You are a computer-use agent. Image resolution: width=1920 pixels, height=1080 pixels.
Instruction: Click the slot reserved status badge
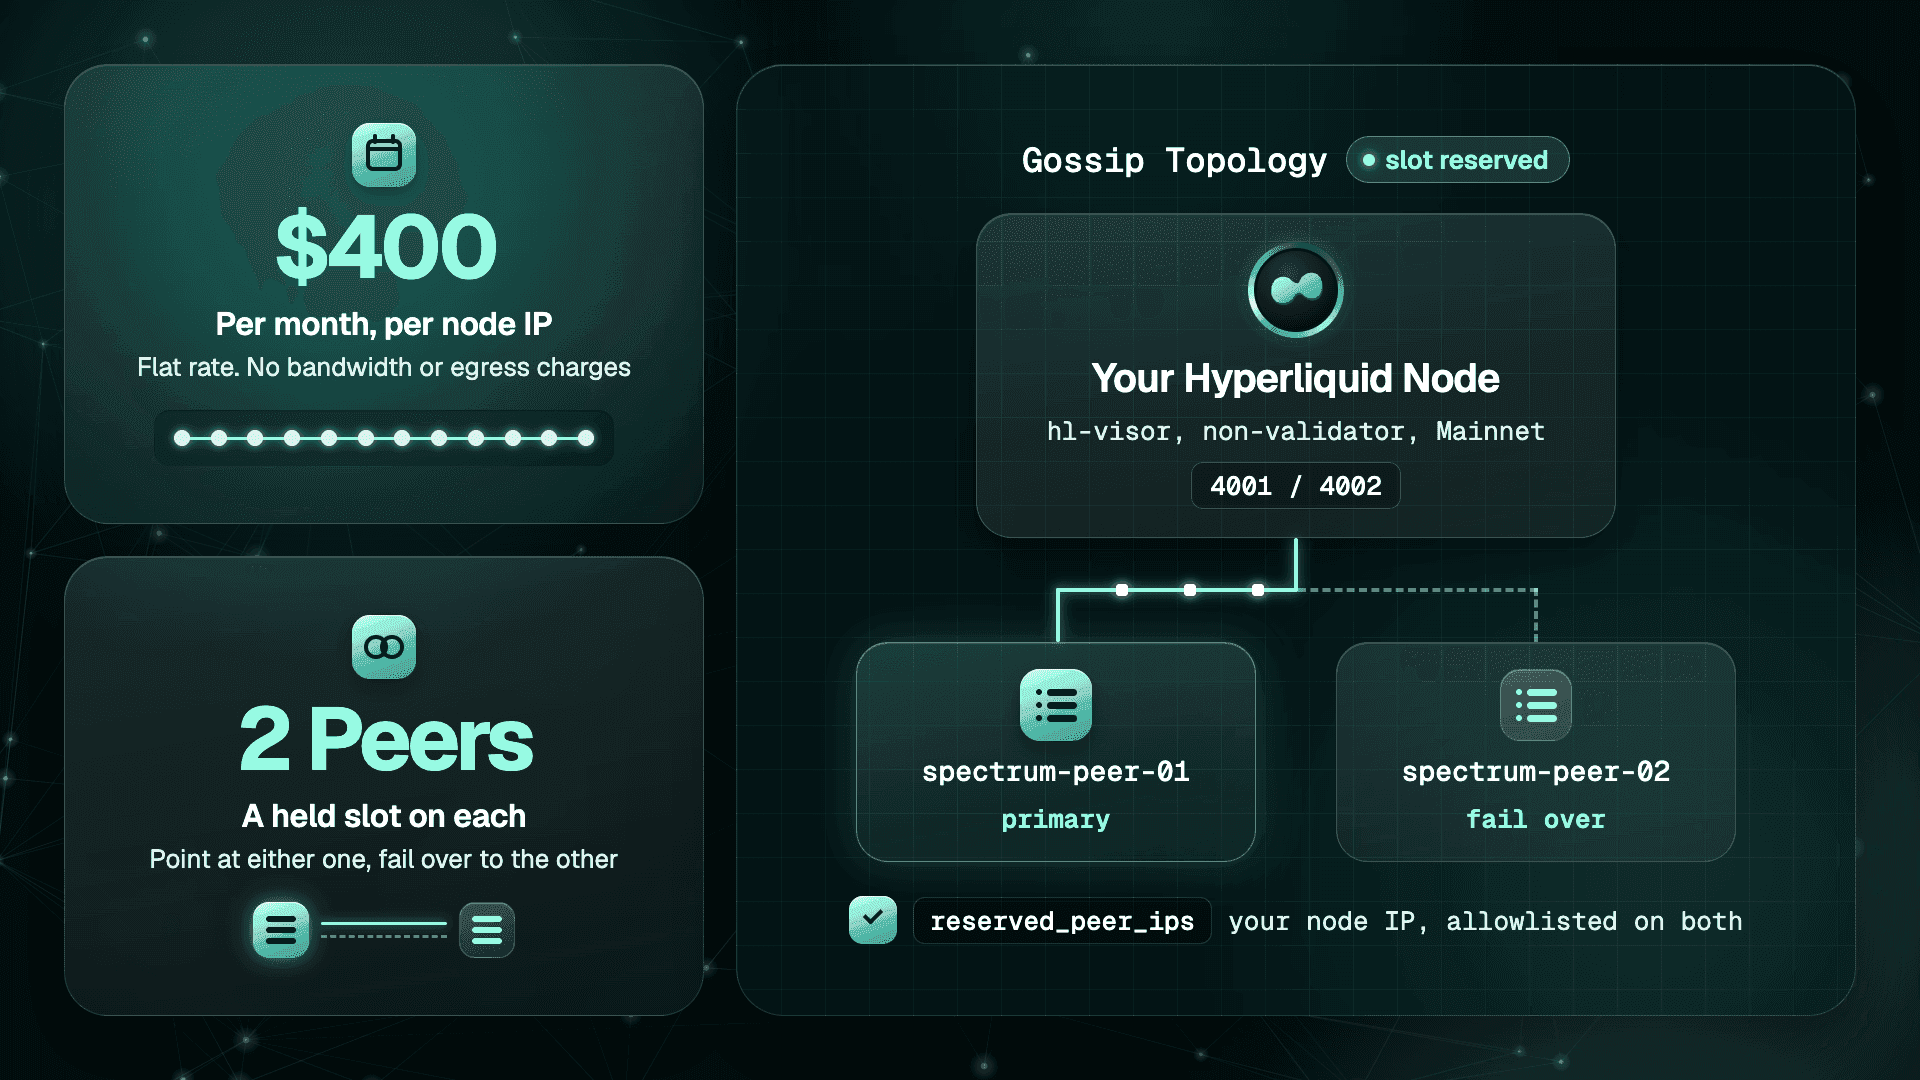(1457, 160)
